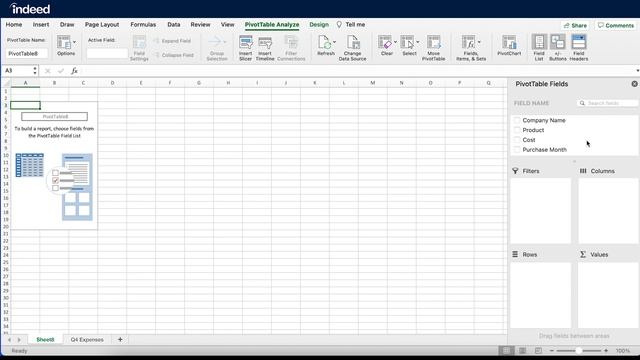
Task: Switch to Page Layout view icon in status bar
Action: pyautogui.click(x=522, y=351)
